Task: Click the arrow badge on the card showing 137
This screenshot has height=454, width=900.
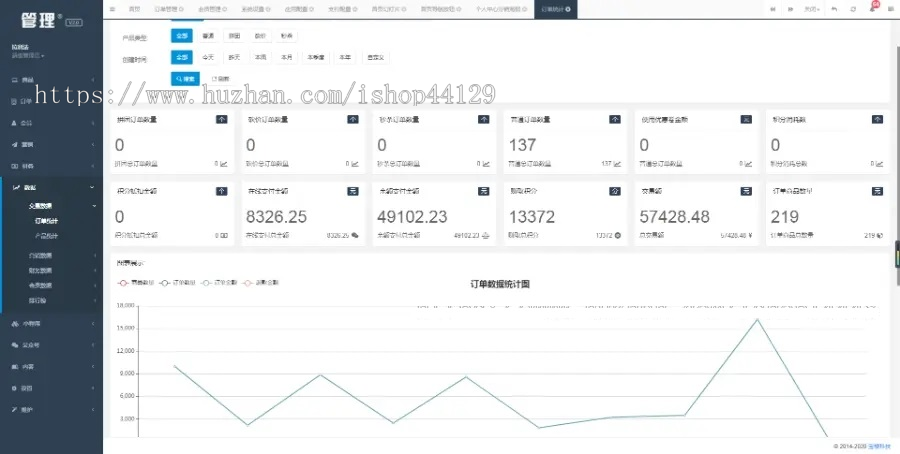Action: pos(615,119)
